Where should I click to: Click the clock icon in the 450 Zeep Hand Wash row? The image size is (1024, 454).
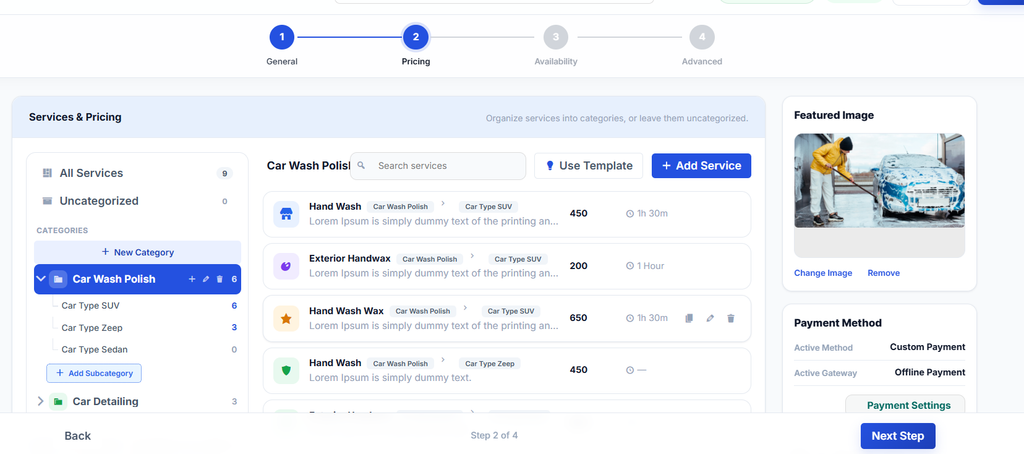[x=630, y=370]
